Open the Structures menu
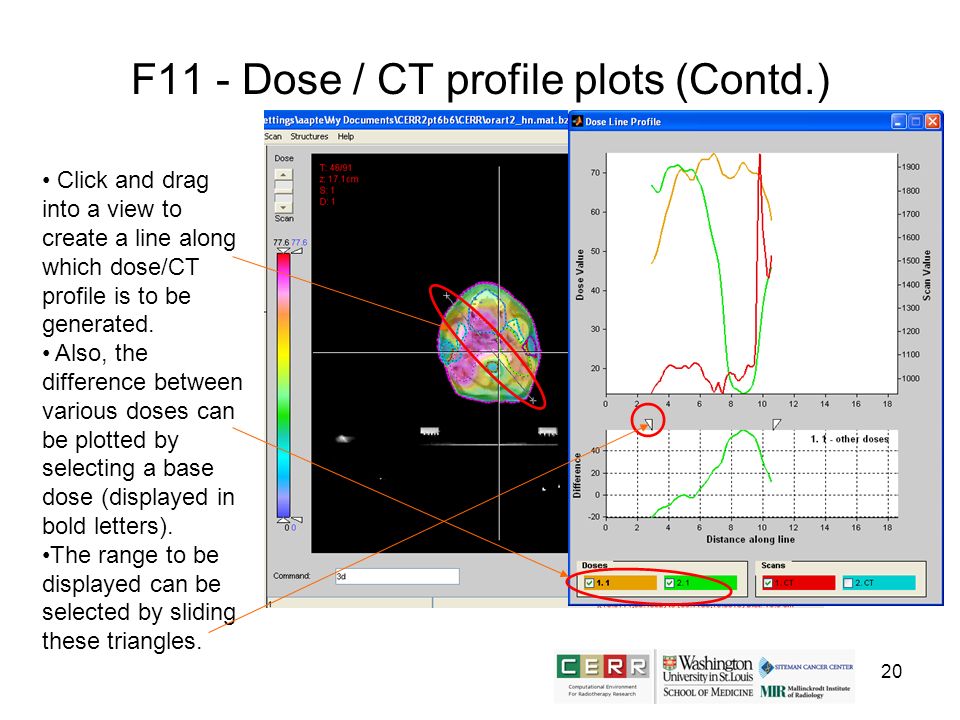This screenshot has width=960, height=720. pos(309,137)
